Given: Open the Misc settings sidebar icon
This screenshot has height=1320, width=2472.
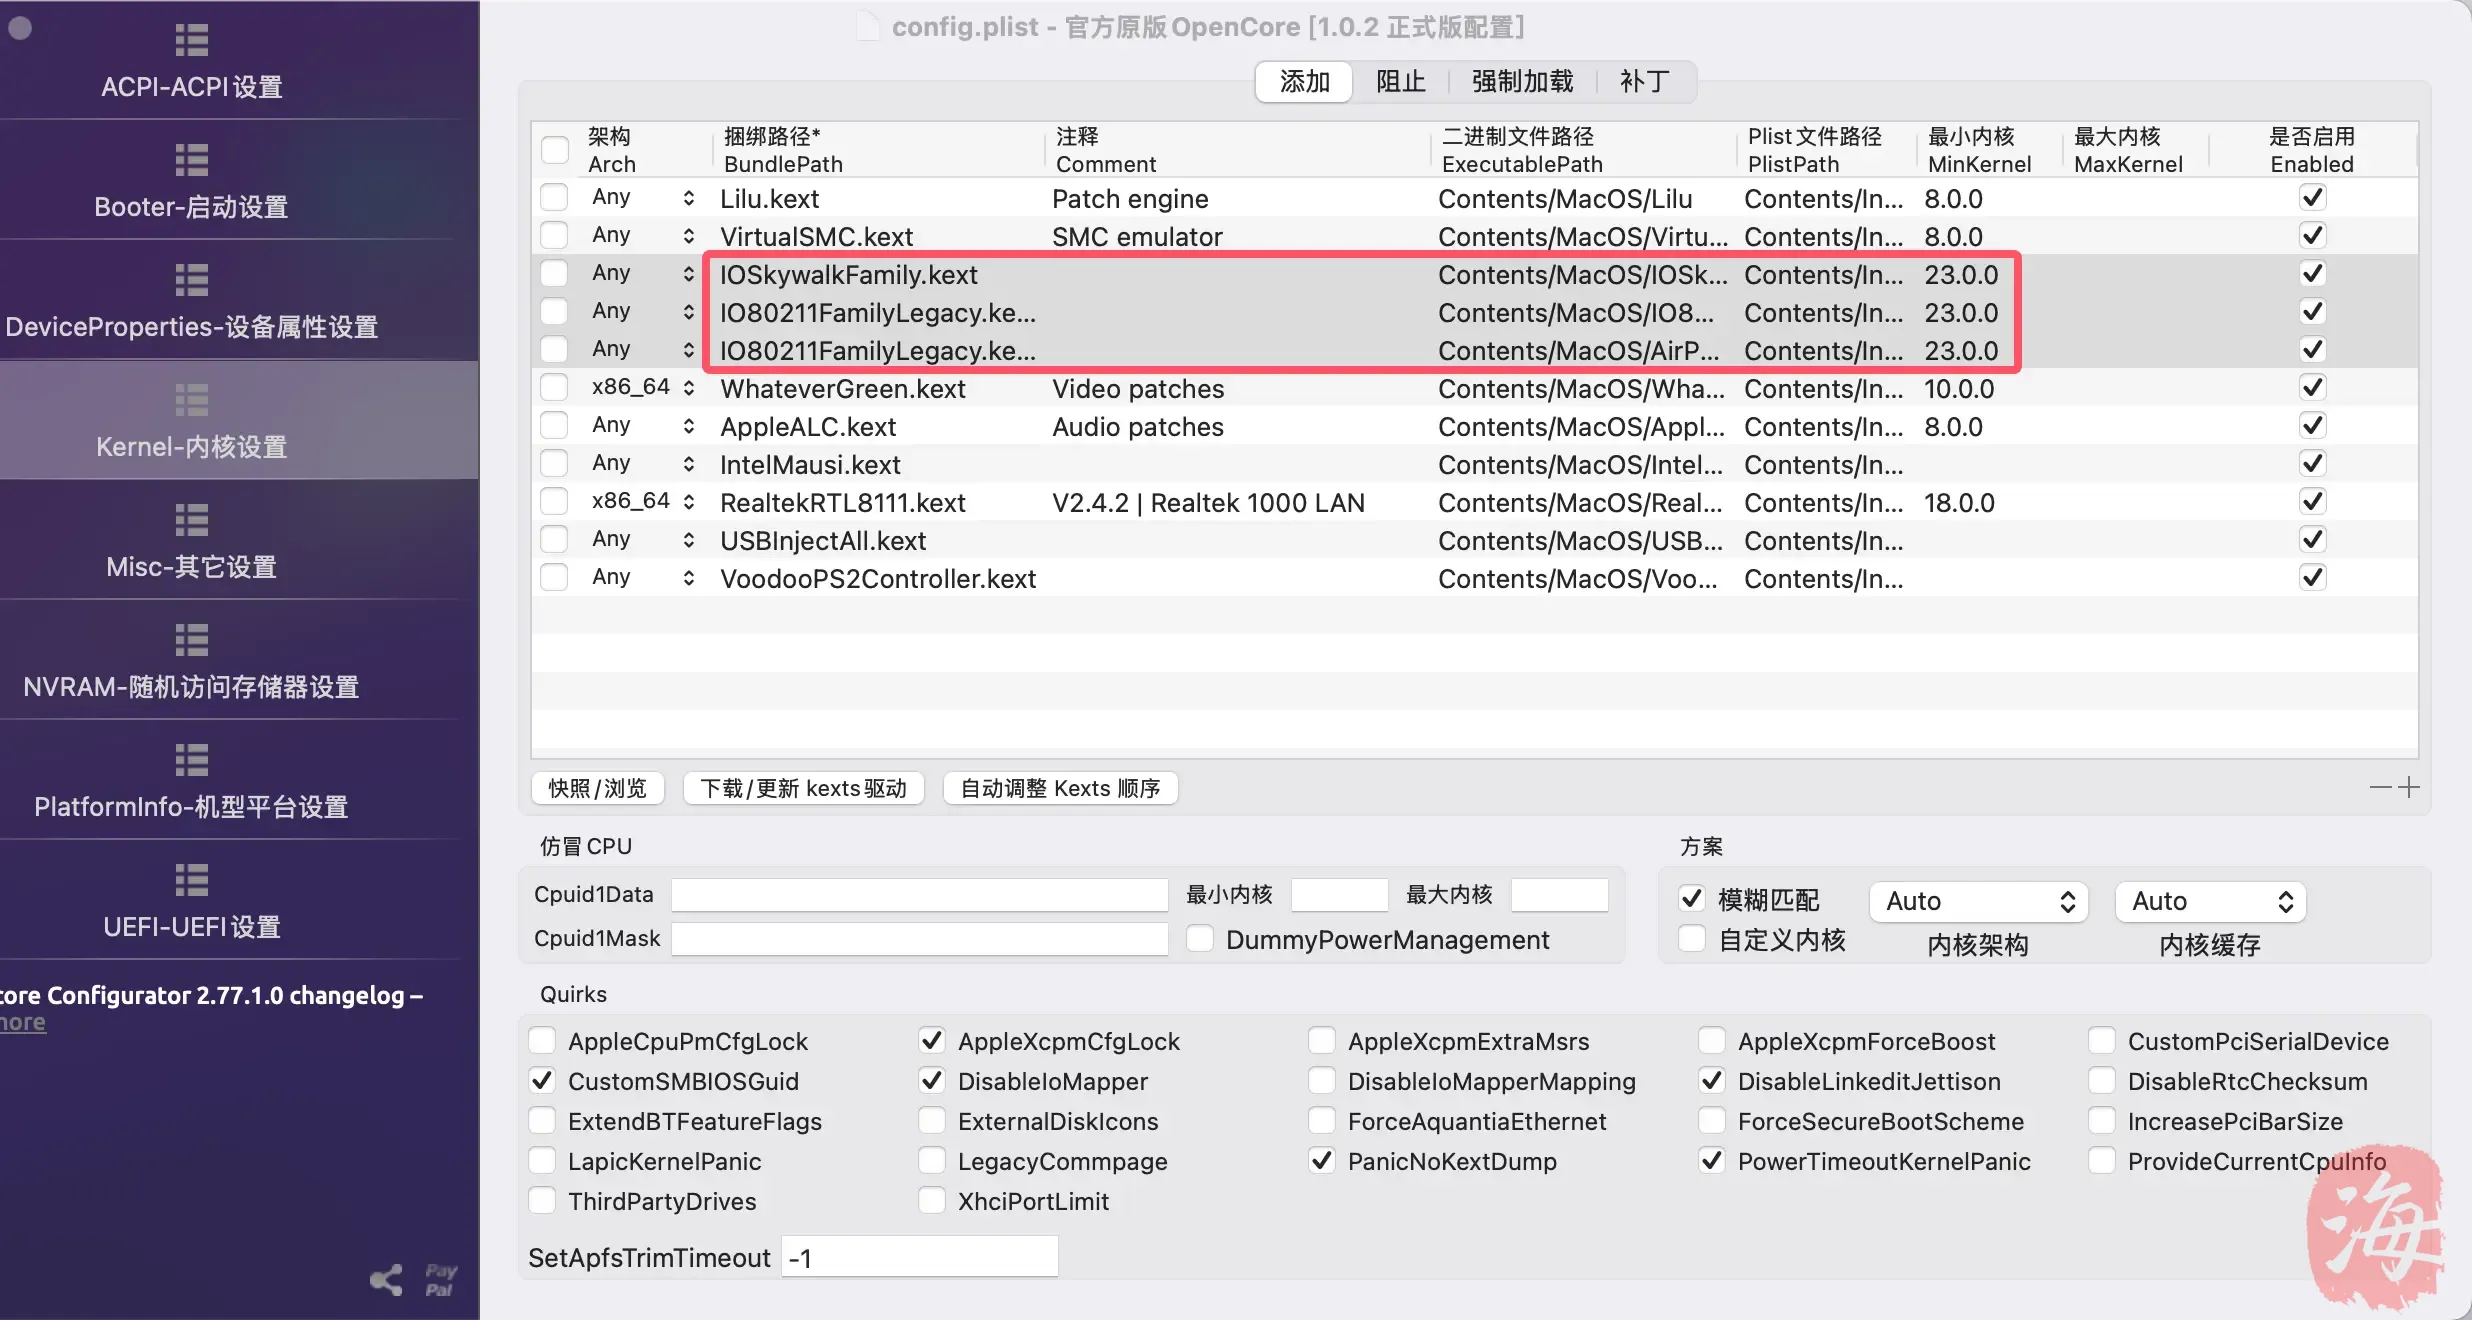Looking at the screenshot, I should [x=191, y=520].
